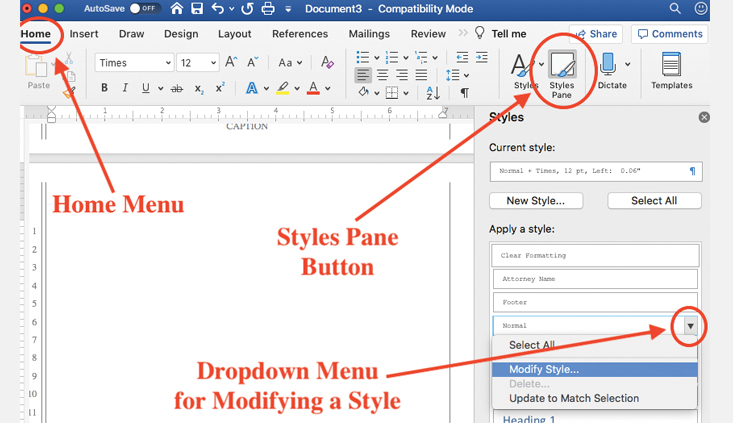733x423 pixels.
Task: Toggle the AutoSave switch
Action: 145,9
